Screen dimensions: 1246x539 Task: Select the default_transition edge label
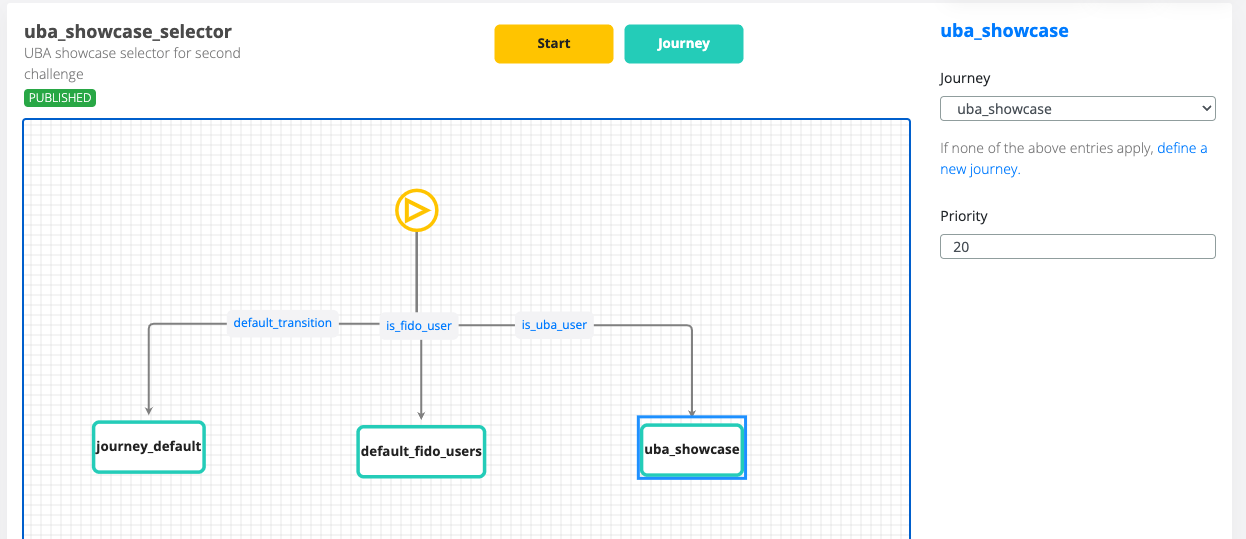tap(282, 323)
